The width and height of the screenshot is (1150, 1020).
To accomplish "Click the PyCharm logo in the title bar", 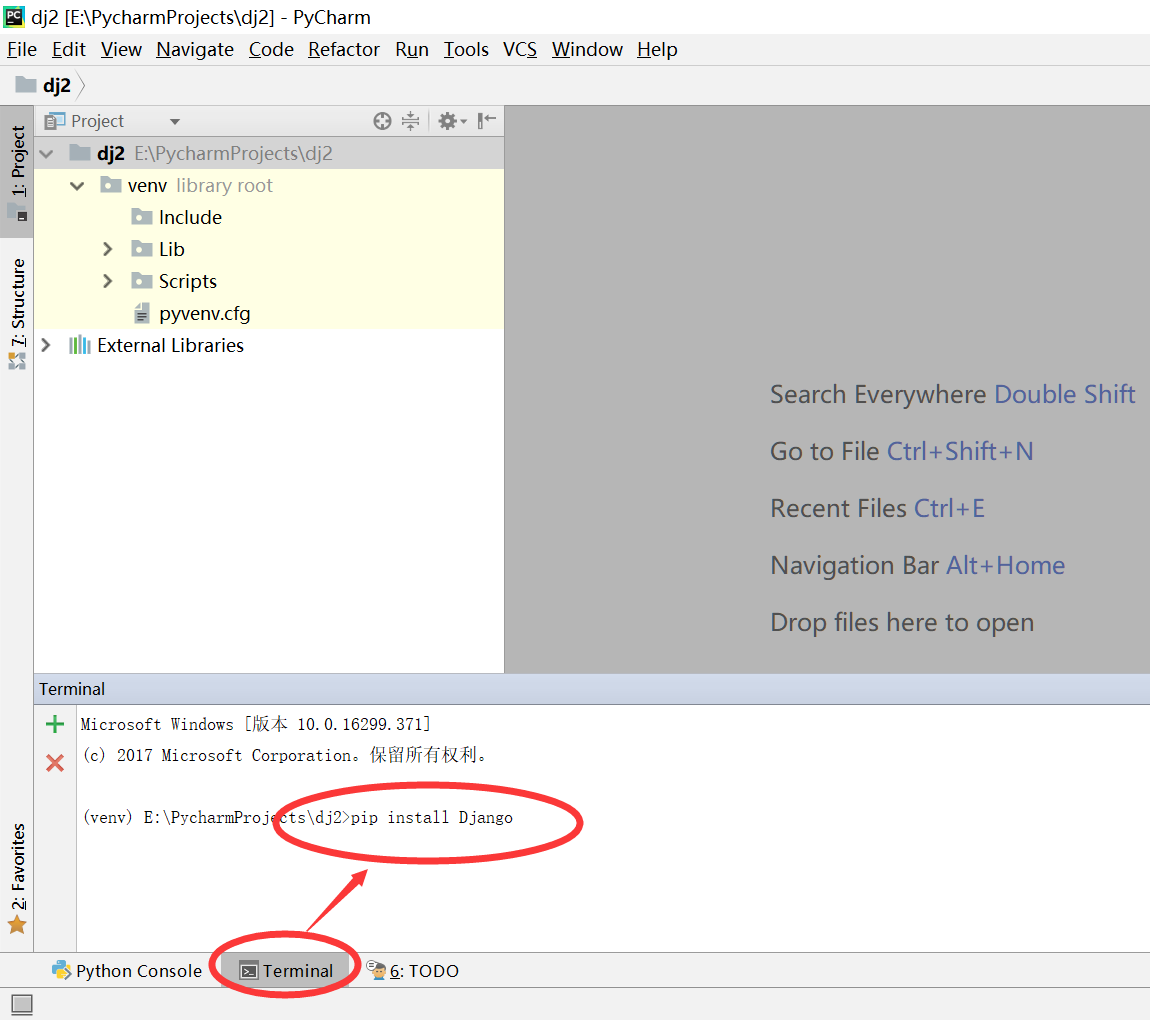I will (x=14, y=16).
